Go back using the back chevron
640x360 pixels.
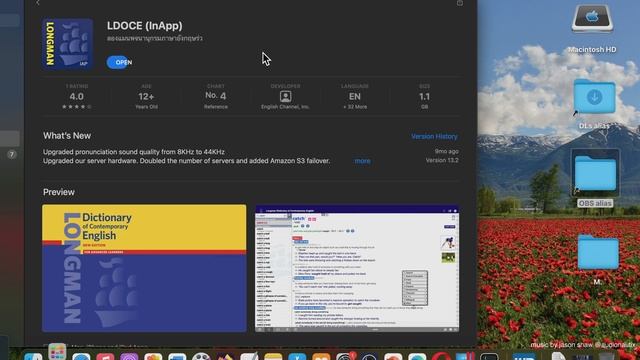click(38, 2)
